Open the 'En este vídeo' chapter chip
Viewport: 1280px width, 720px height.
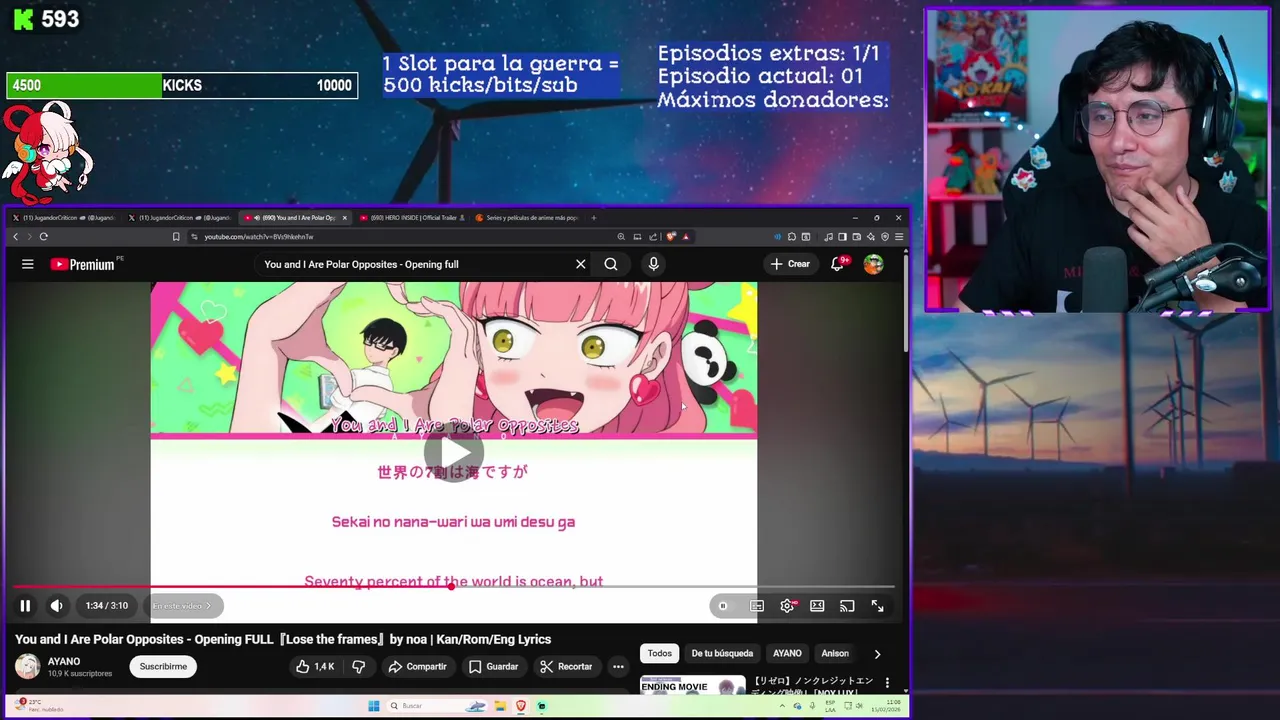pyautogui.click(x=182, y=606)
